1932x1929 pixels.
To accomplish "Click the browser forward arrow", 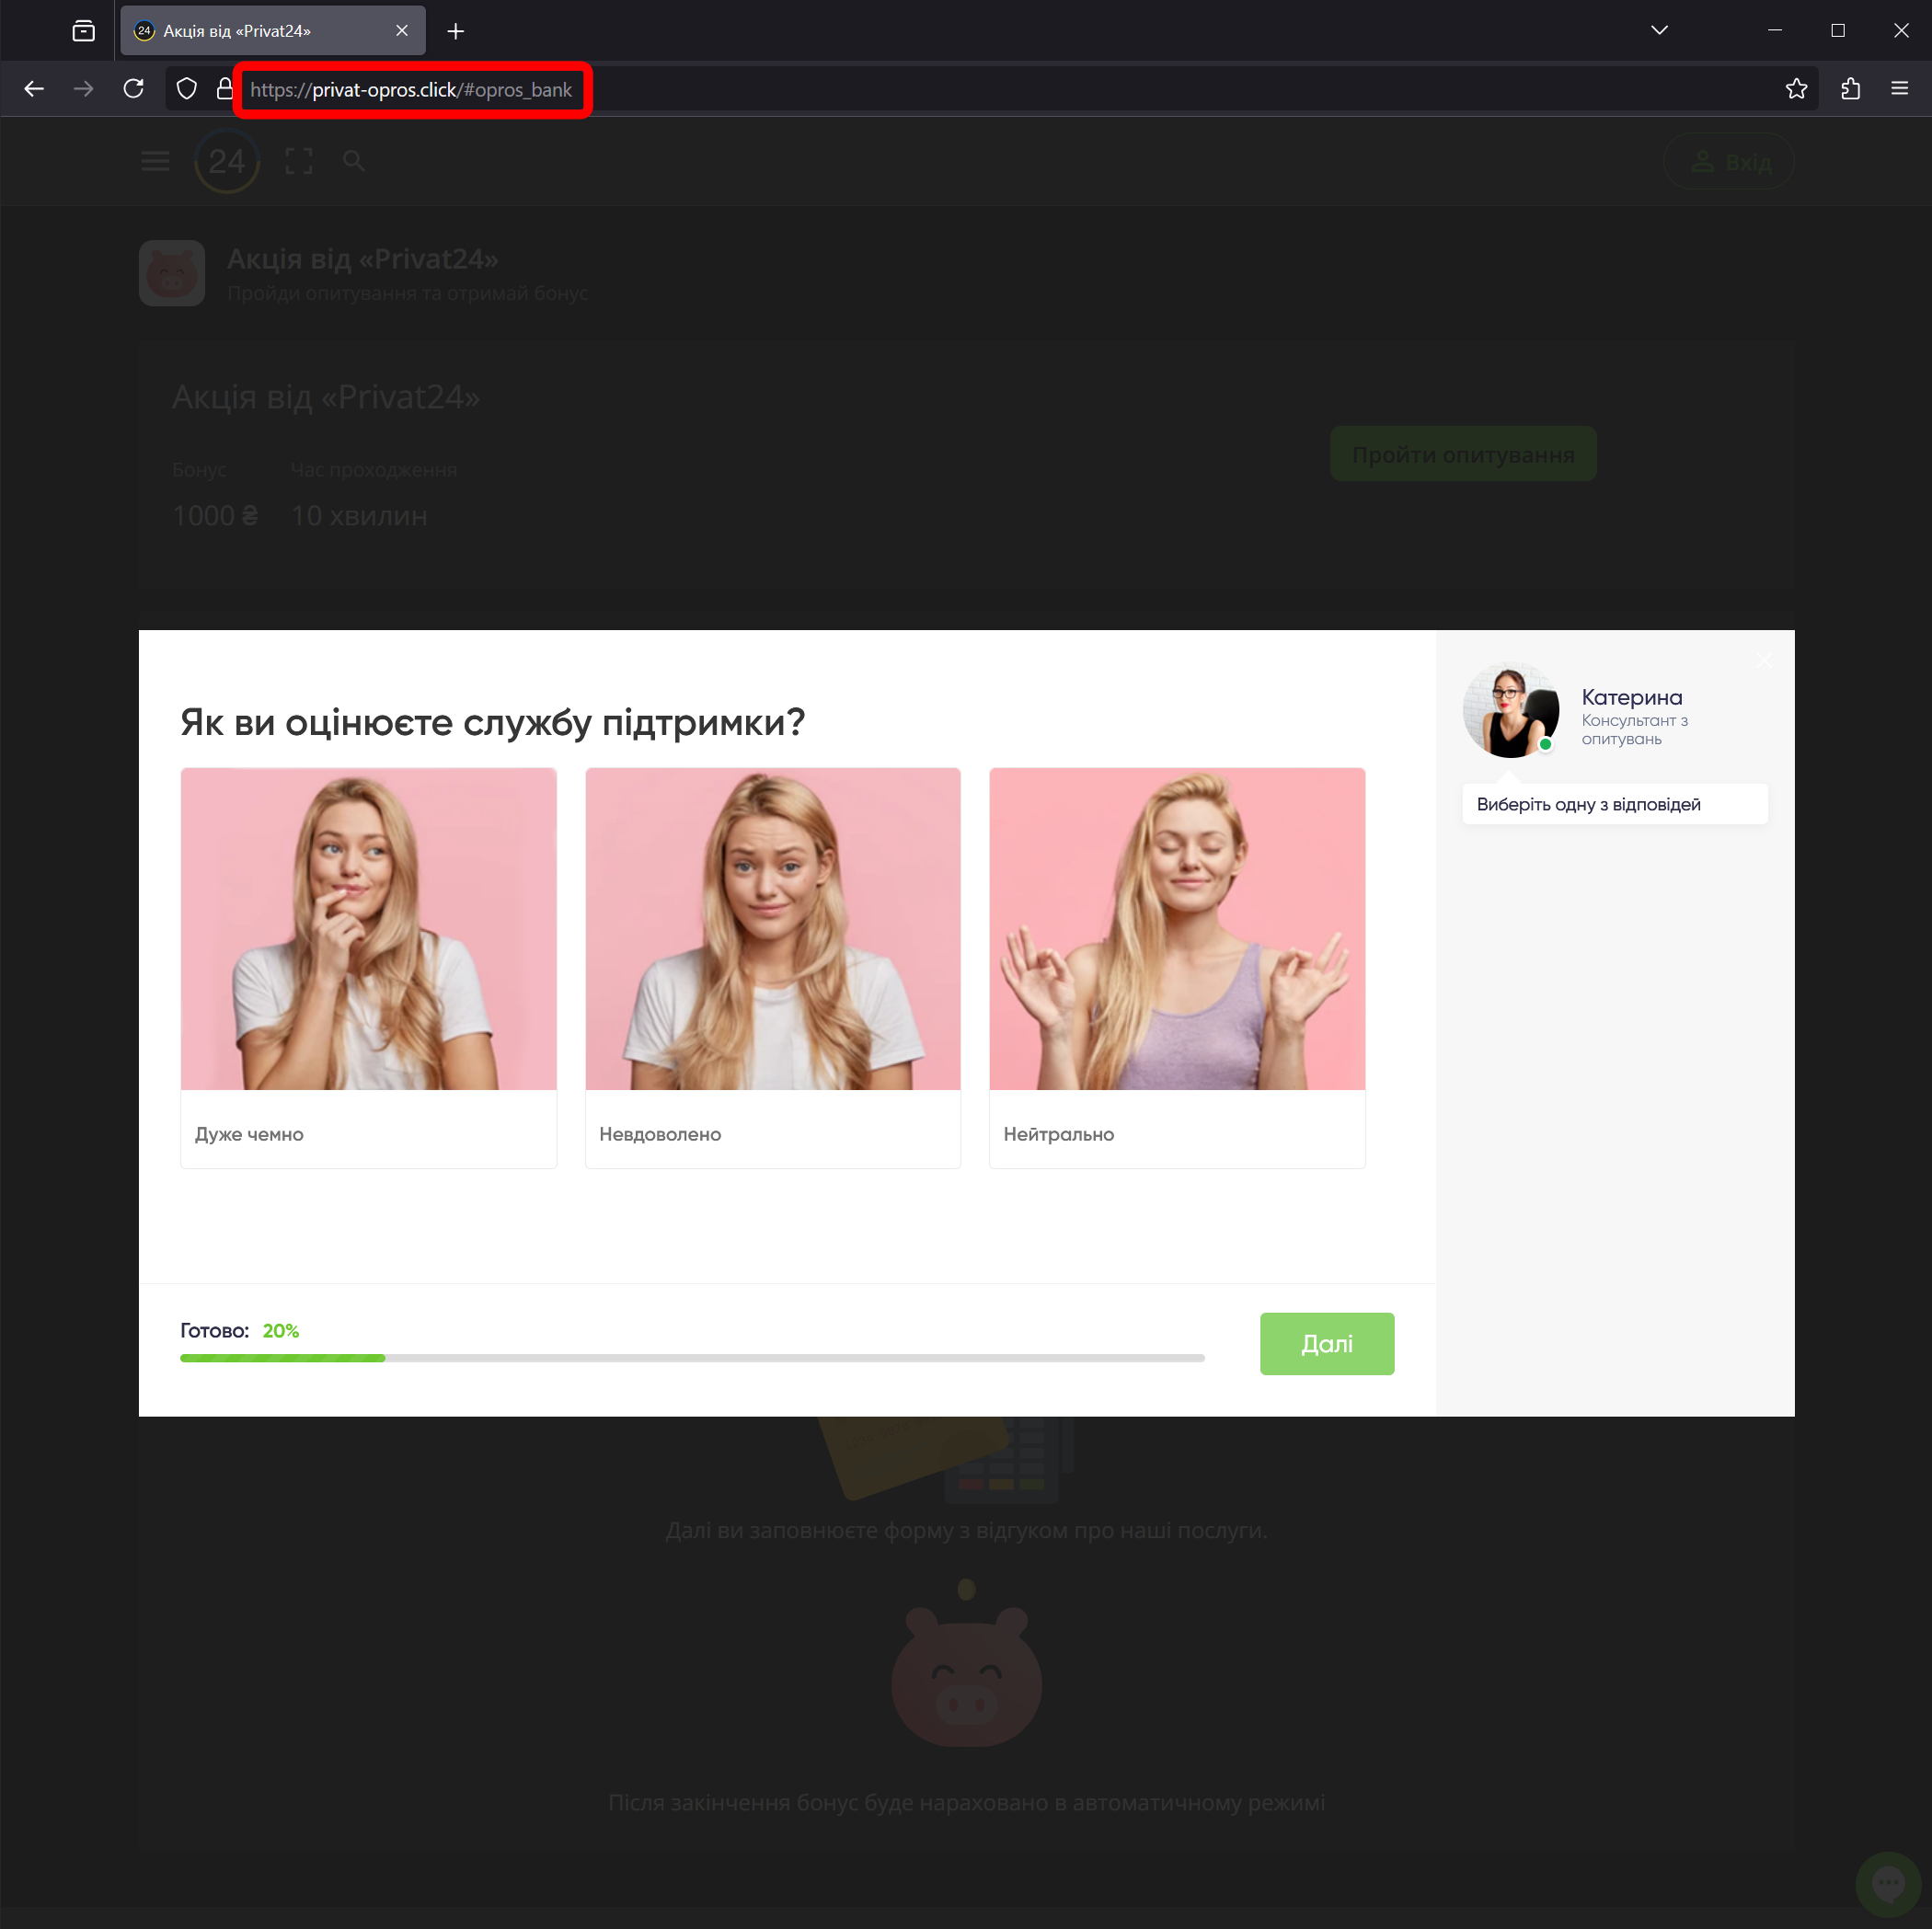I will coord(84,89).
